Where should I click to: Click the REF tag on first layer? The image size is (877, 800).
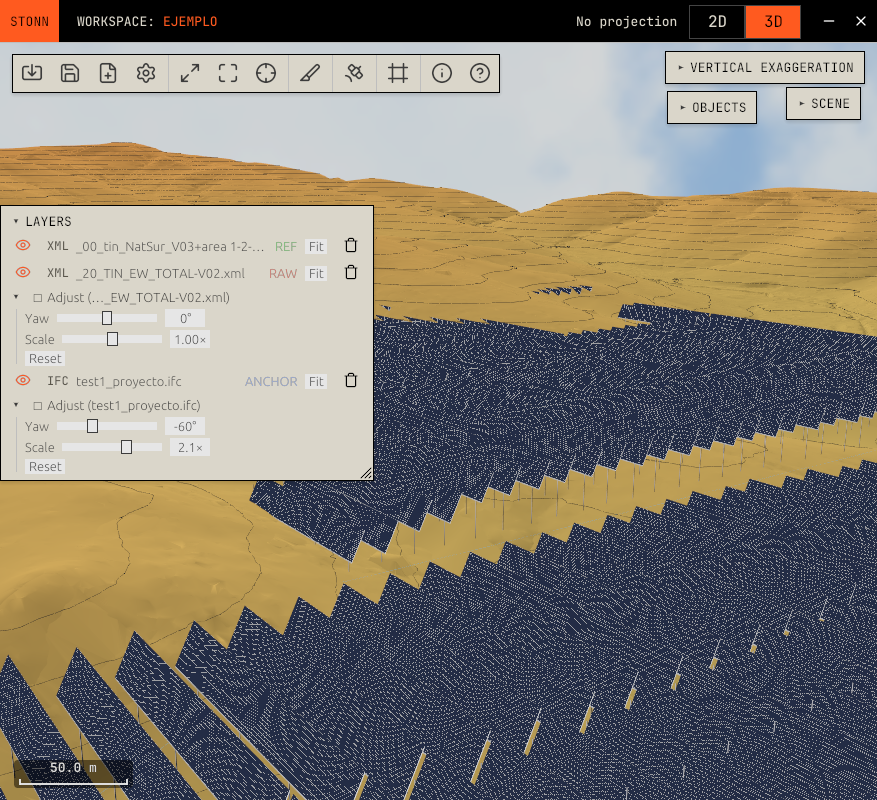click(x=286, y=247)
